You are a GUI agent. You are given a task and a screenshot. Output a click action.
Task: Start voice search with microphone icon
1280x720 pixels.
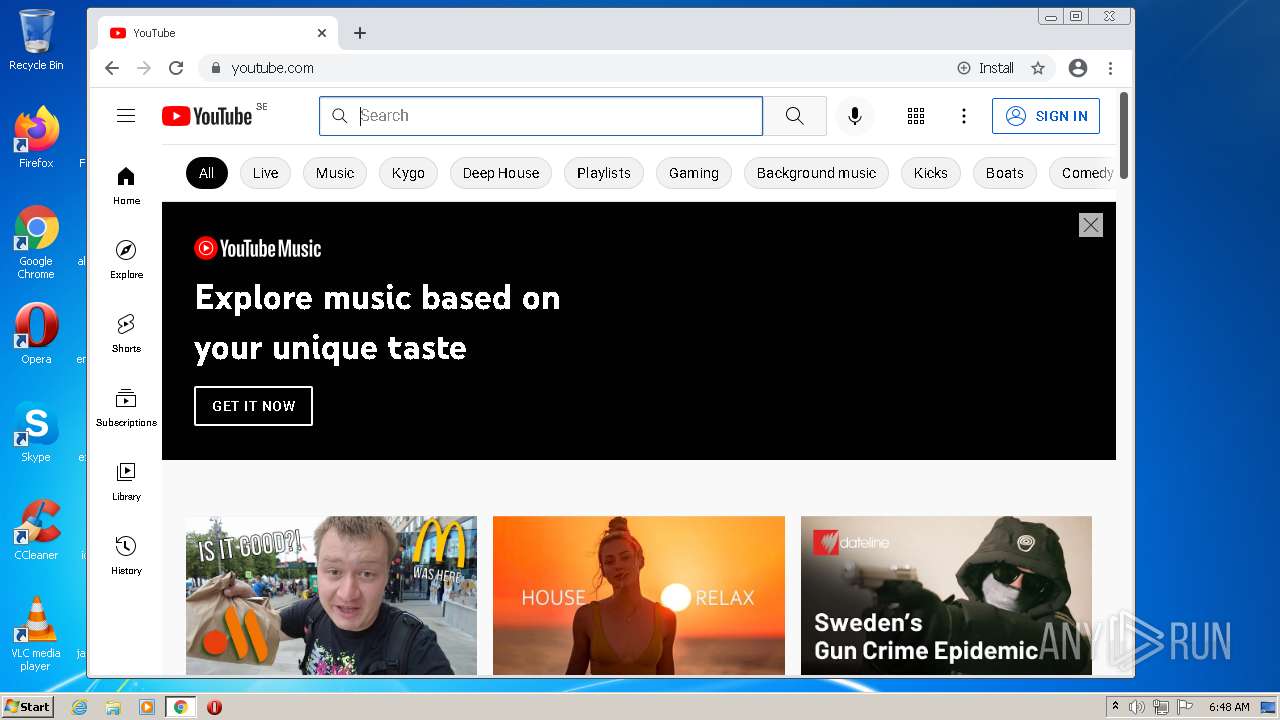[855, 116]
